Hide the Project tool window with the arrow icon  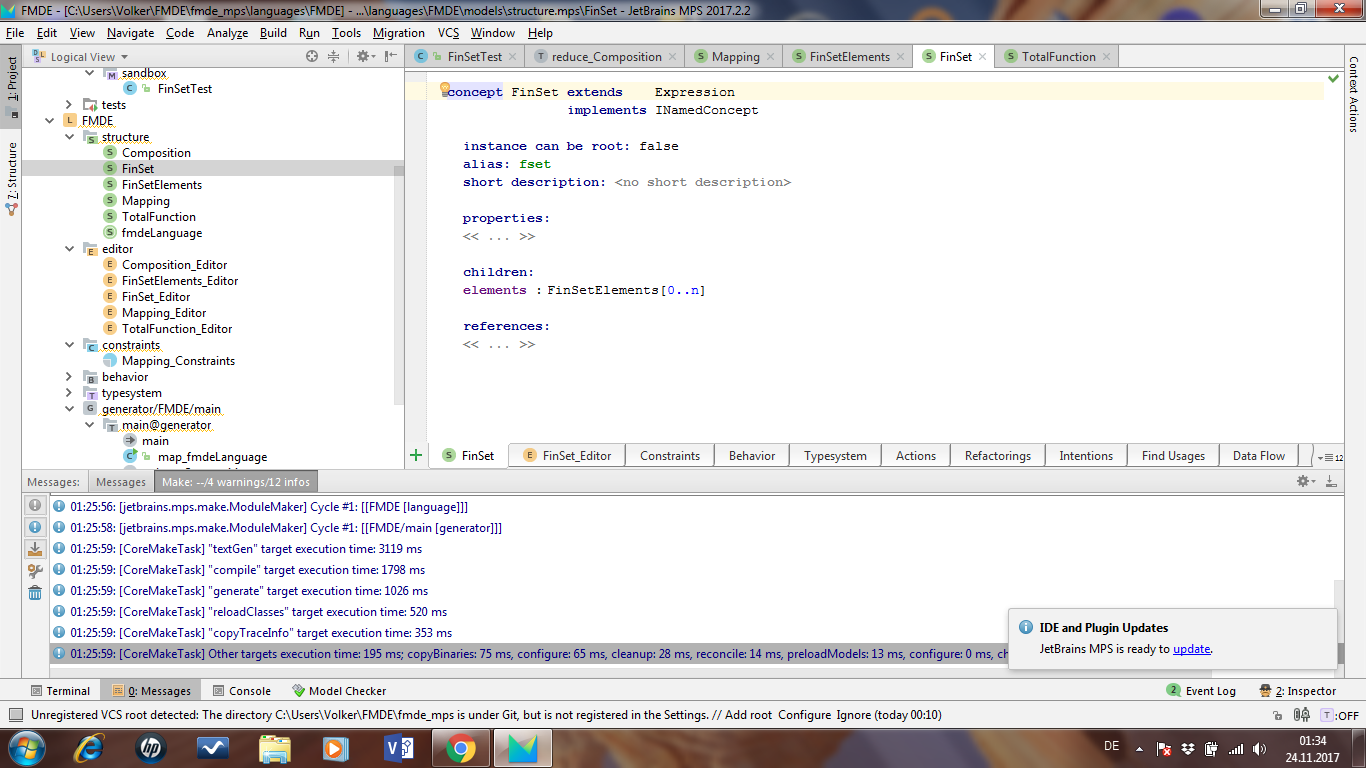(x=391, y=57)
